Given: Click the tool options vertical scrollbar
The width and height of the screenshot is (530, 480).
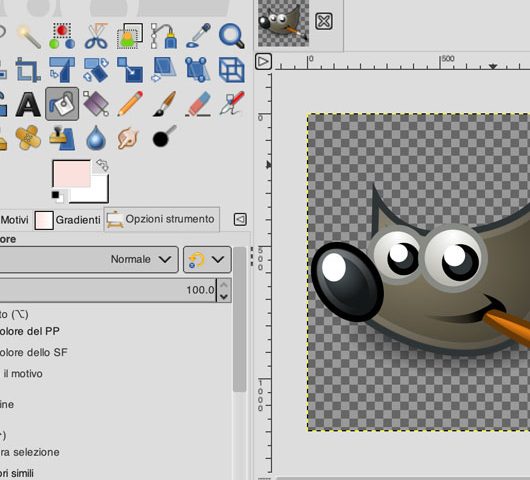Looking at the screenshot, I should (240, 319).
